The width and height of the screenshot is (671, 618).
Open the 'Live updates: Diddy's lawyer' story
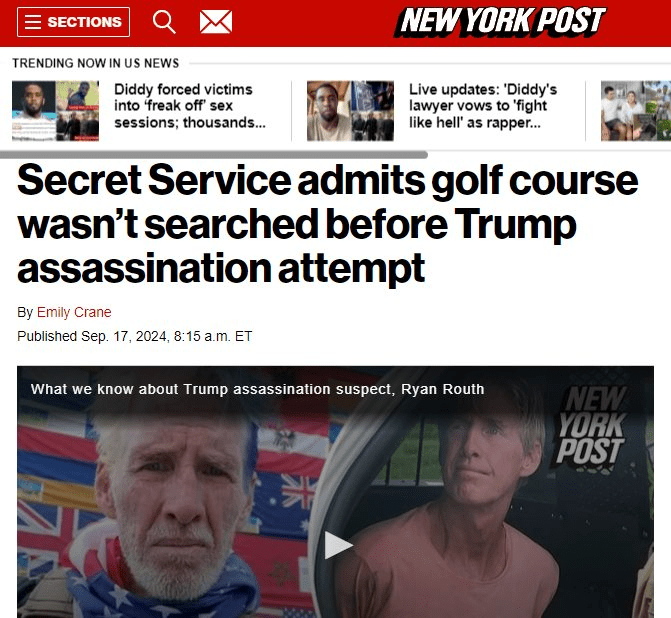[483, 106]
